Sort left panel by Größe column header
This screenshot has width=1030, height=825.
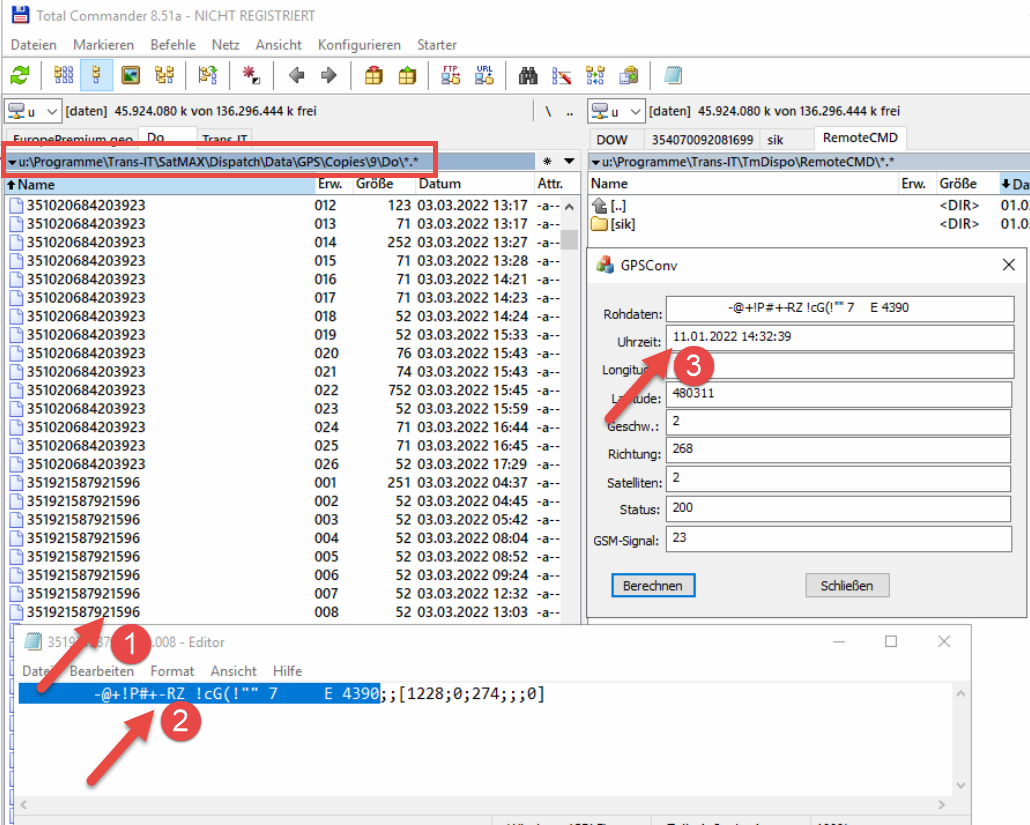coord(383,185)
